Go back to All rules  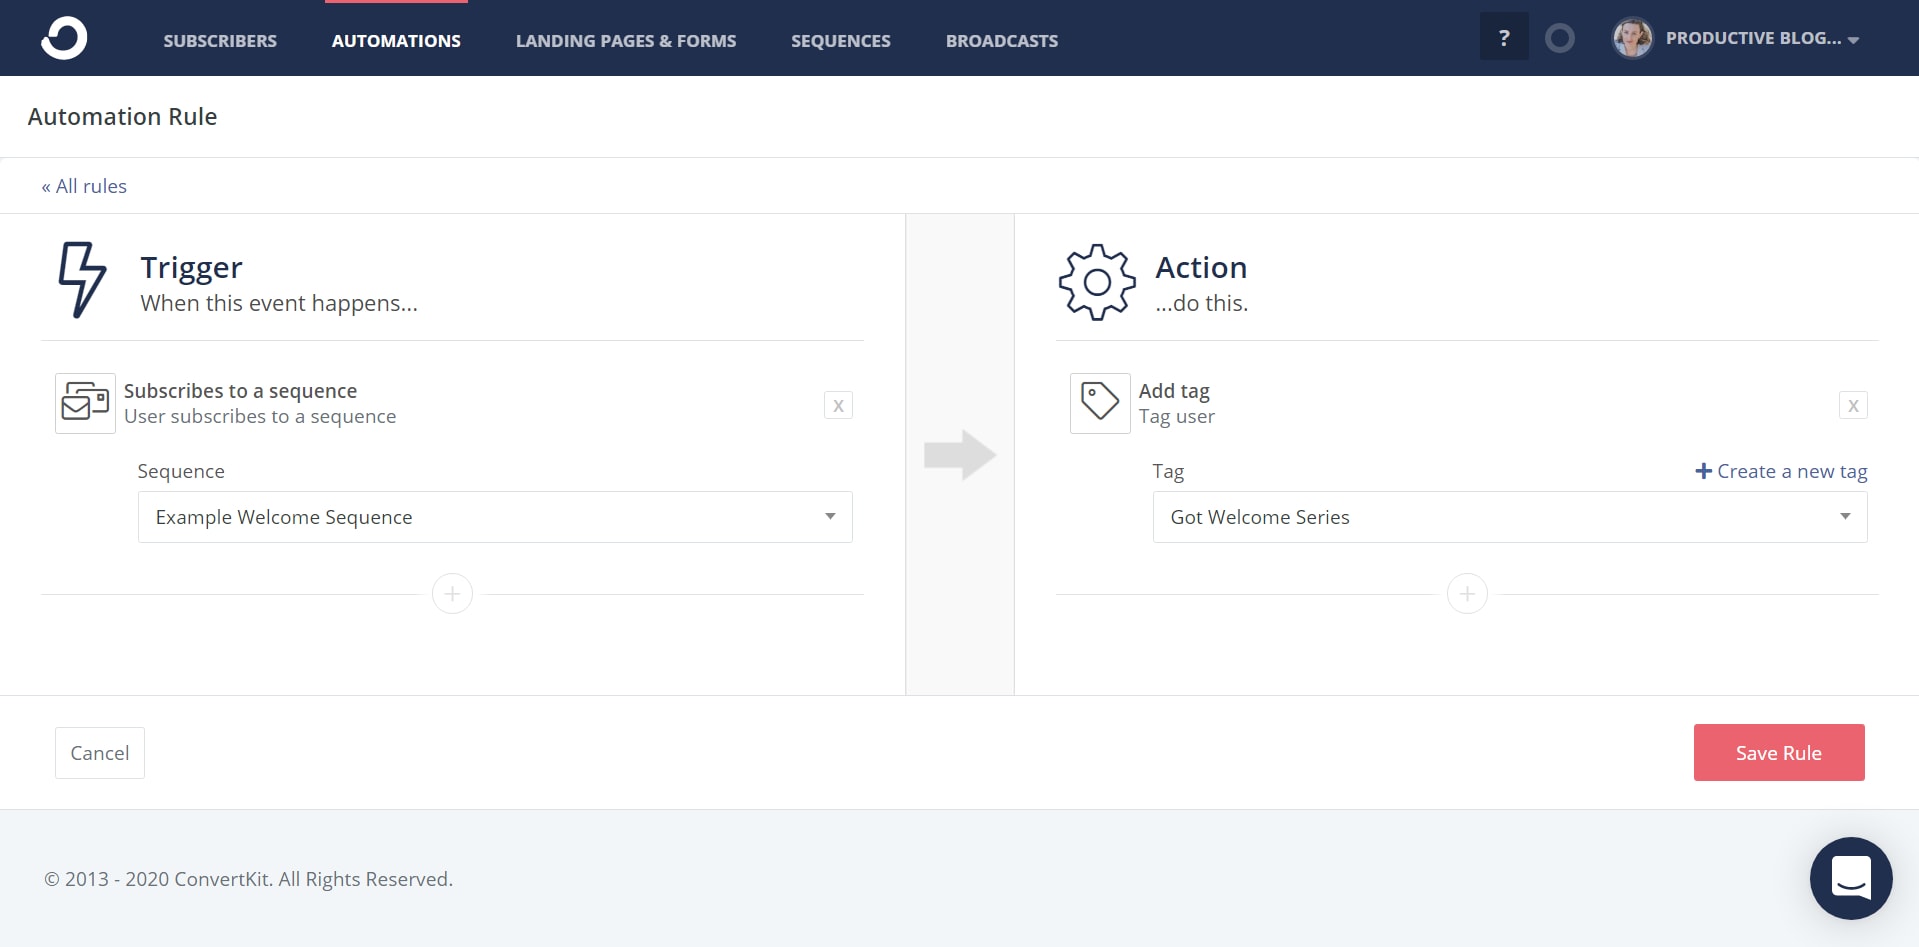click(84, 186)
